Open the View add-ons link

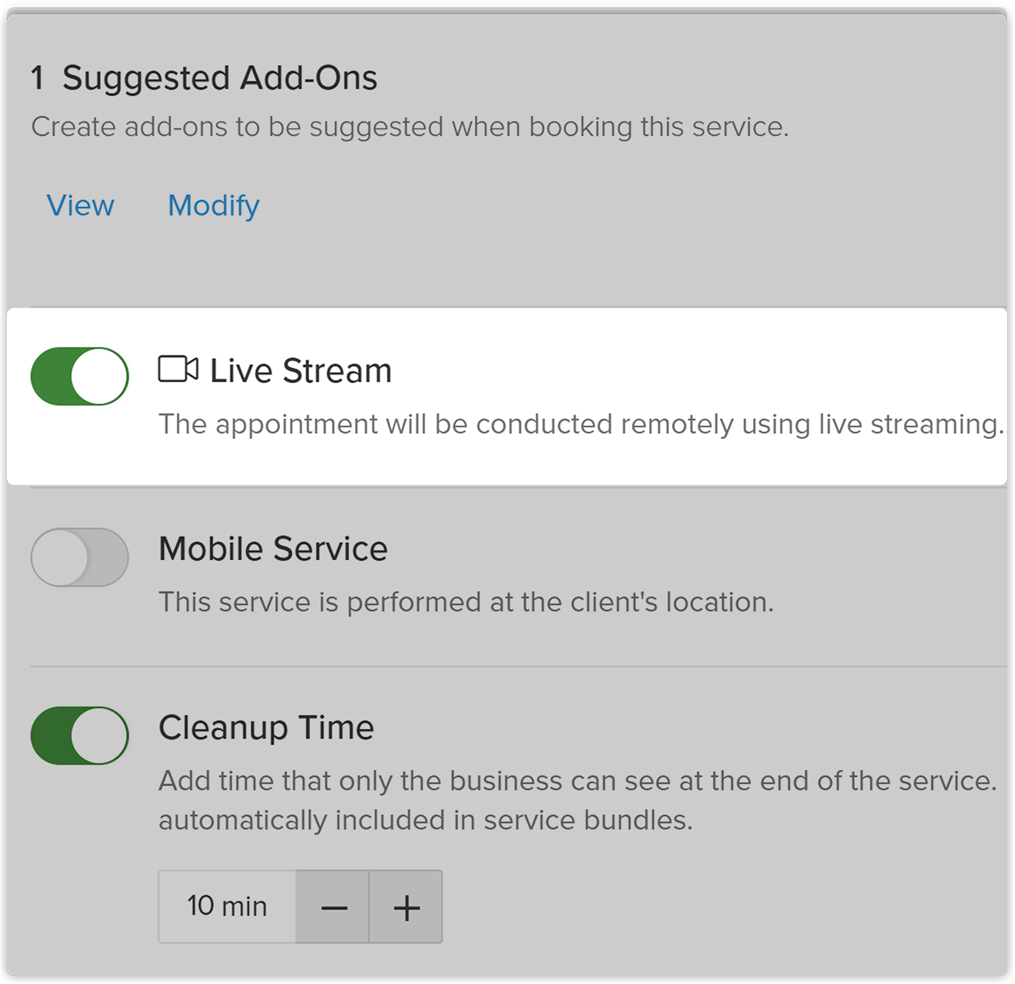(x=80, y=206)
